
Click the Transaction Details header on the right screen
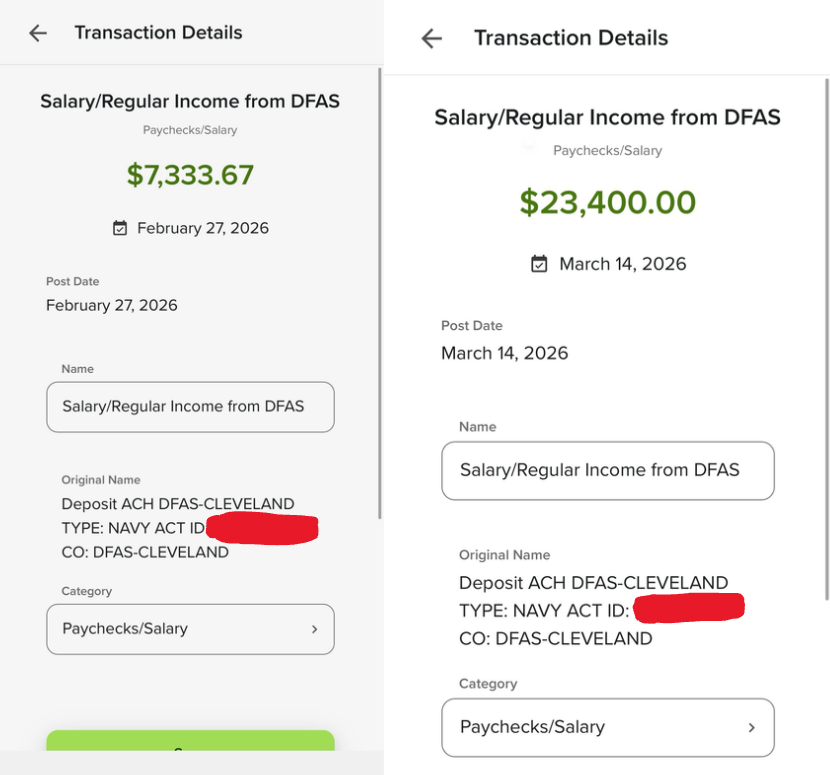[x=571, y=38]
